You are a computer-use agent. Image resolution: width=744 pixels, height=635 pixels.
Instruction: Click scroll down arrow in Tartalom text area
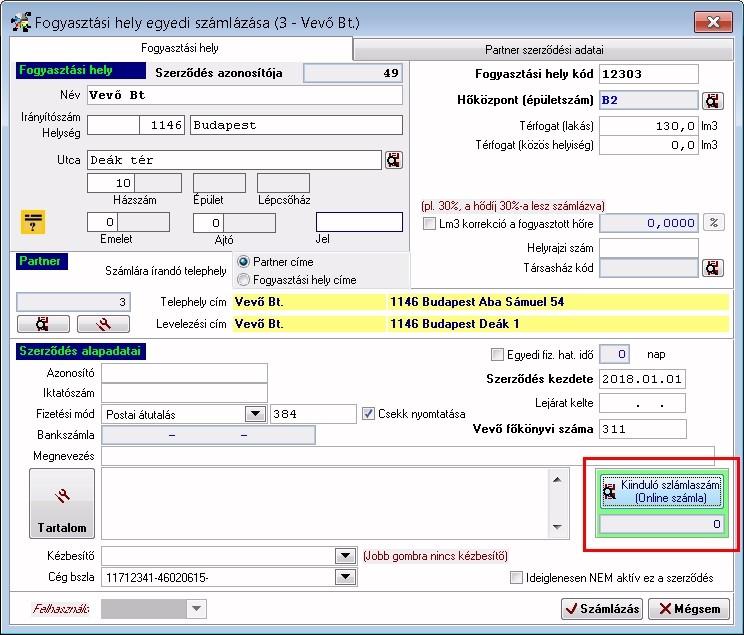(558, 527)
